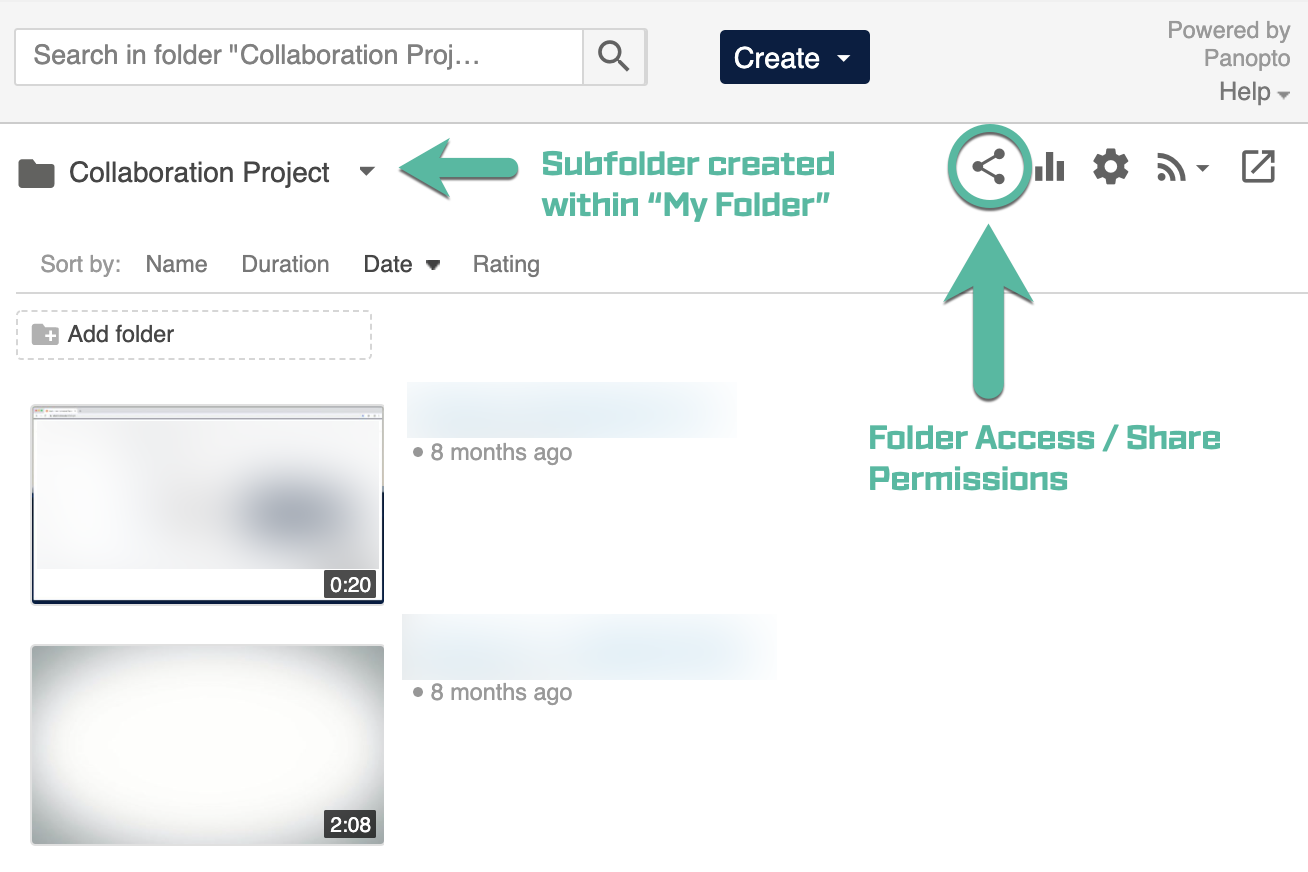Sort videos by Name
1308x872 pixels.
coord(176,264)
